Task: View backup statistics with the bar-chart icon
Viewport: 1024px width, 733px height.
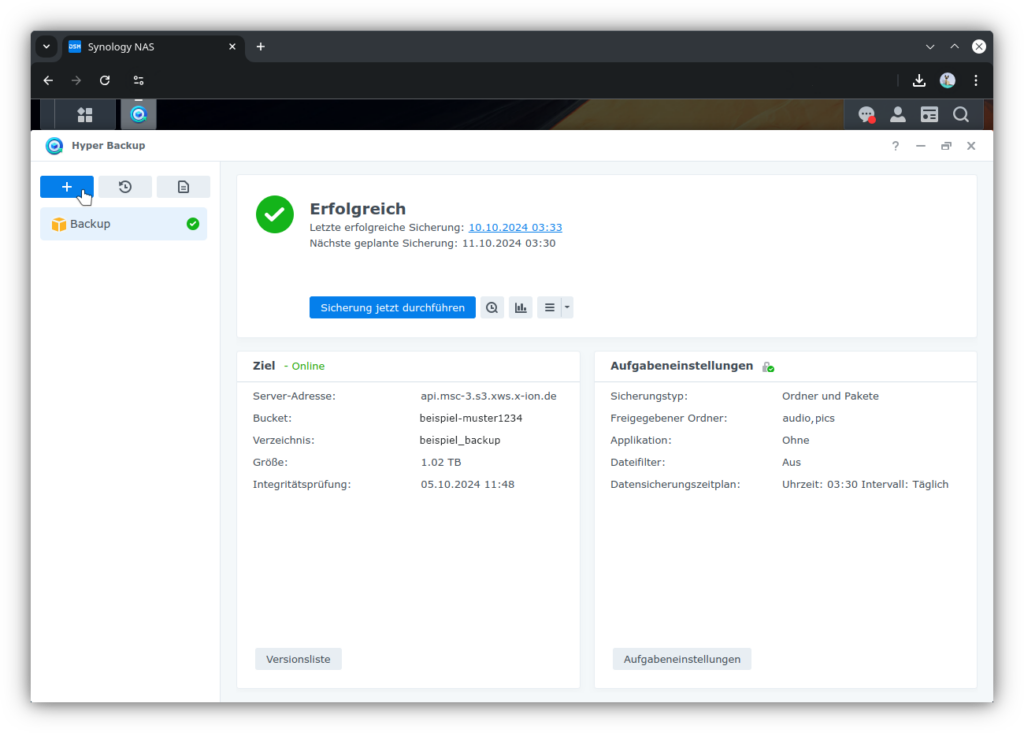Action: (x=520, y=307)
